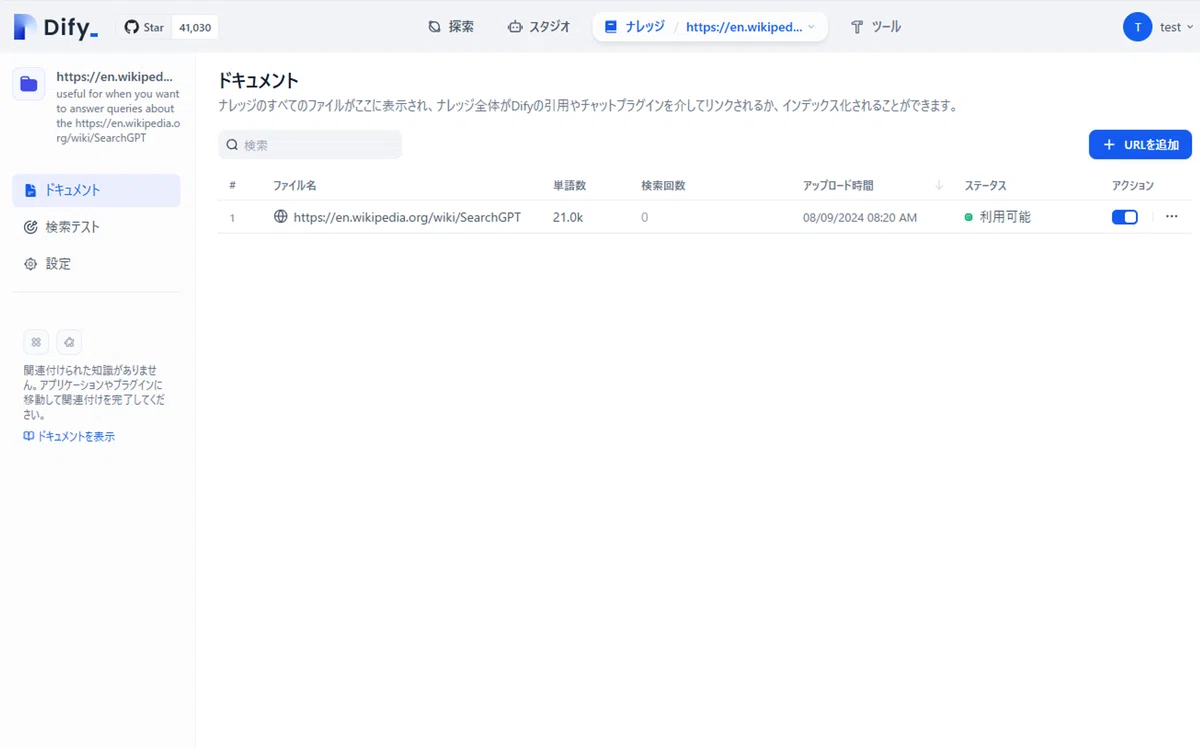The width and height of the screenshot is (1200, 749).
Task: Click the blue knowledge folder icon
Action: (29, 84)
